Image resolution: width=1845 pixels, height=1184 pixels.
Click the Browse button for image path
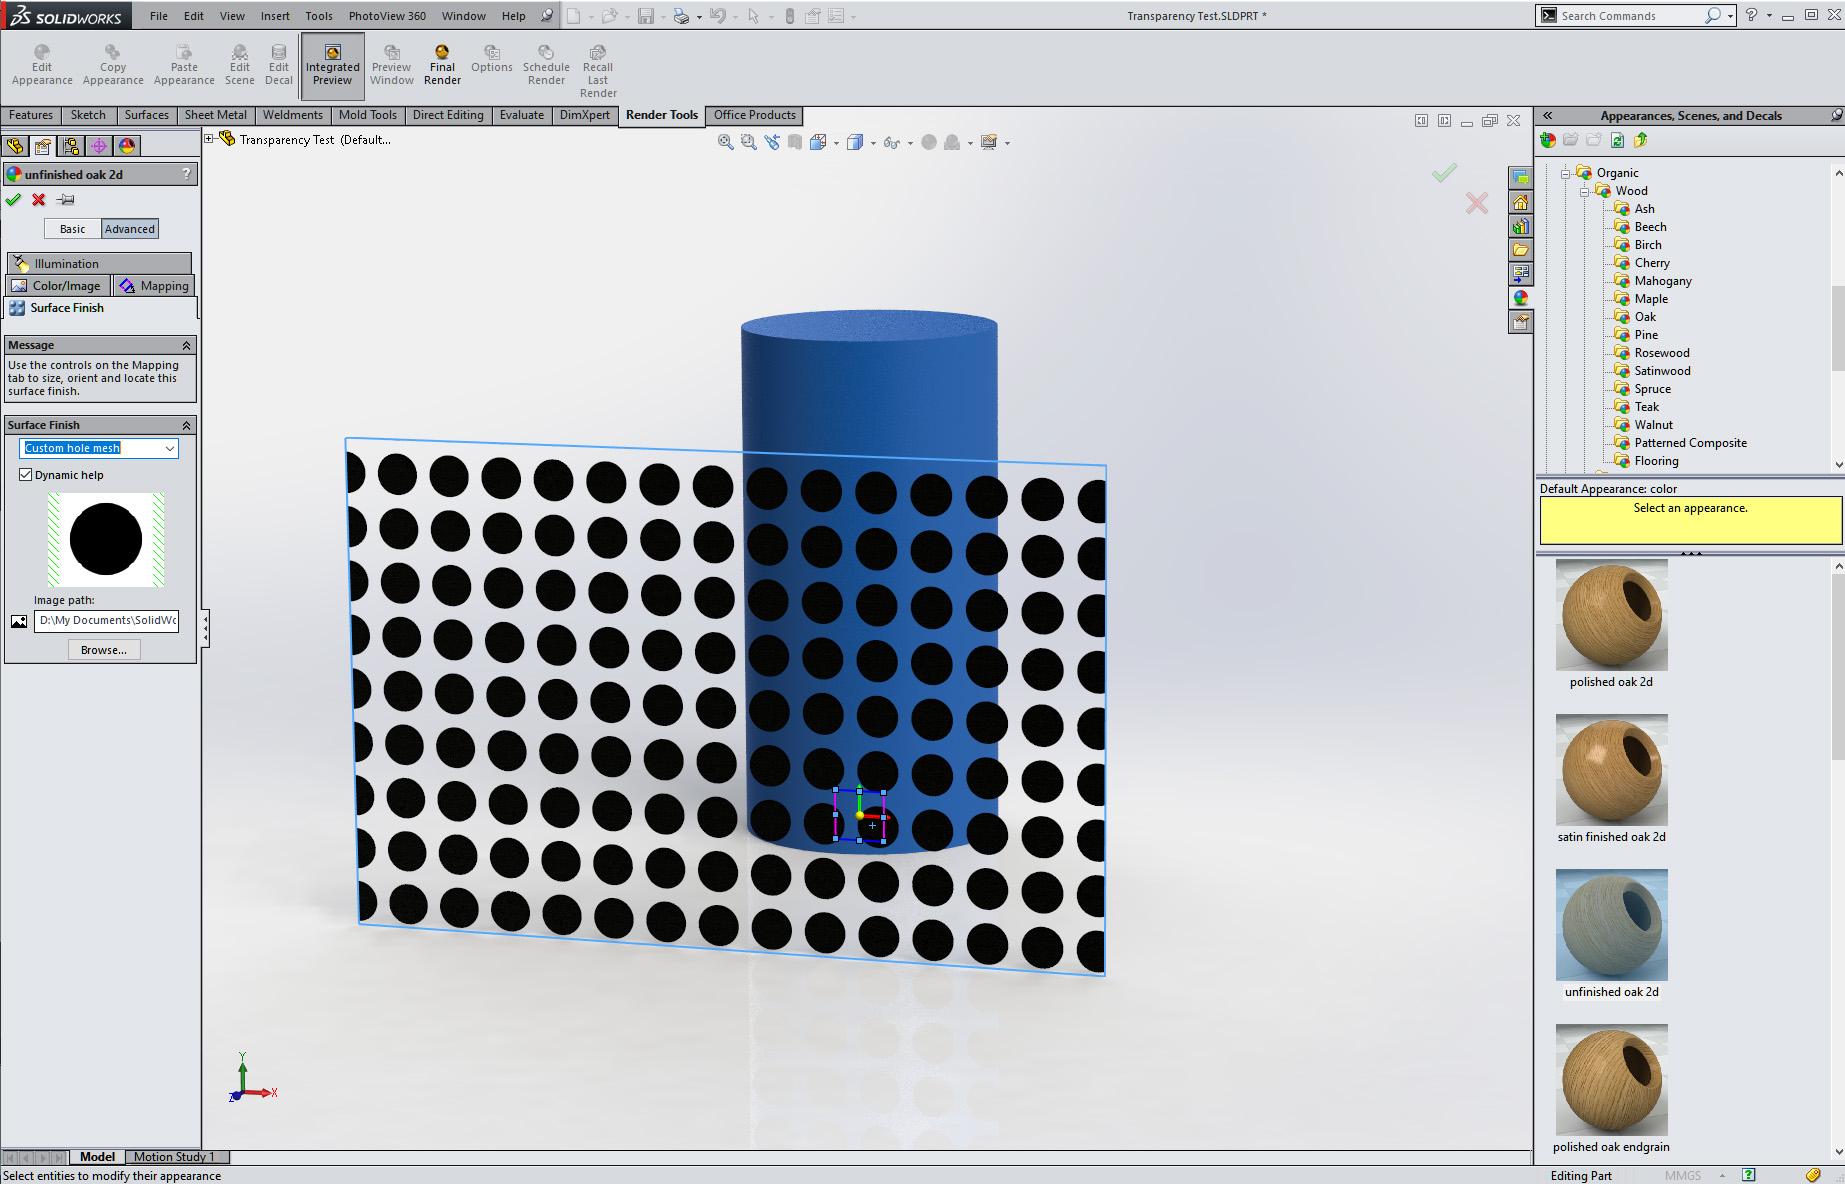(103, 649)
